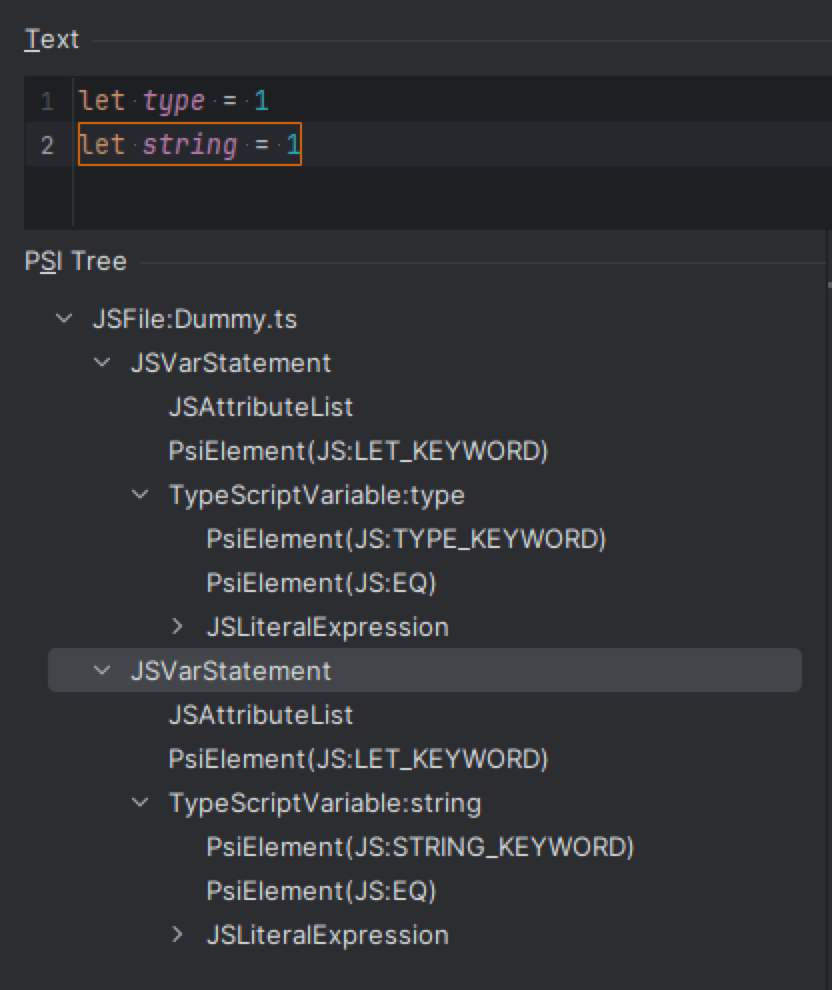
Task: Collapse the TypeScriptVariable:type node
Action: (139, 495)
